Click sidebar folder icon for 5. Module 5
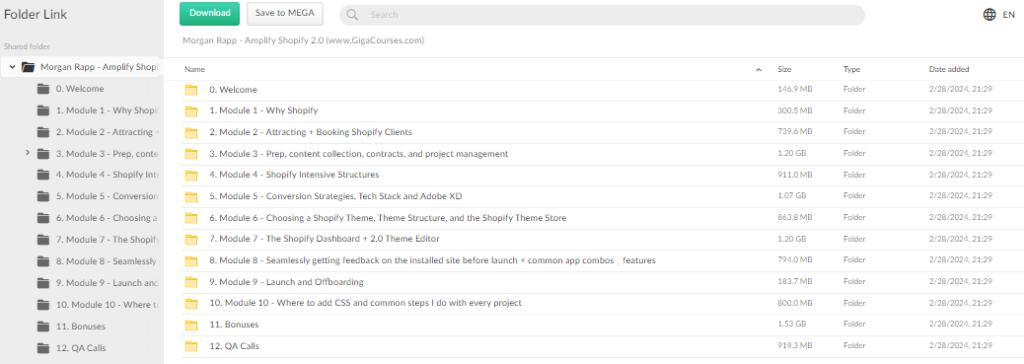This screenshot has width=1024, height=364. pyautogui.click(x=44, y=196)
